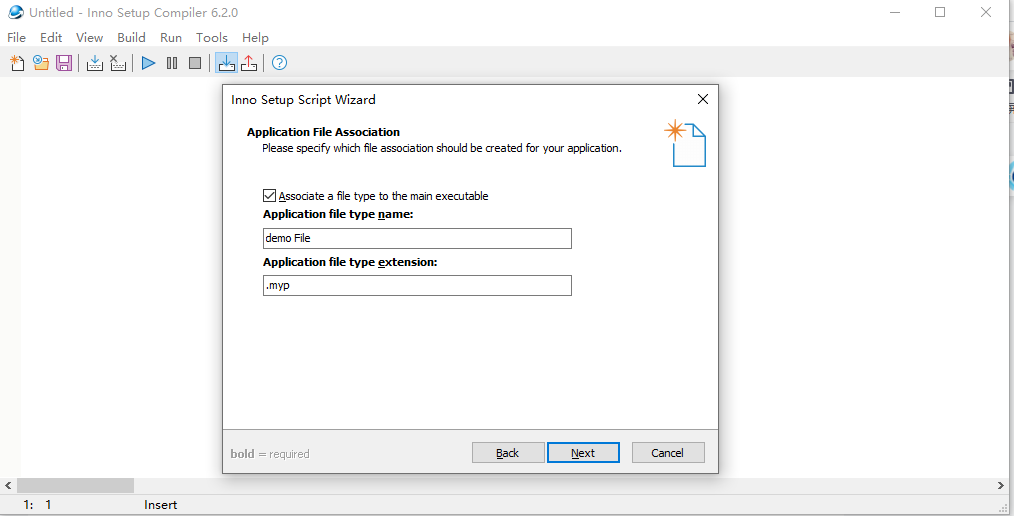1014x516 pixels.
Task: Maximize the Inno Setup Compiler window
Action: click(x=940, y=12)
